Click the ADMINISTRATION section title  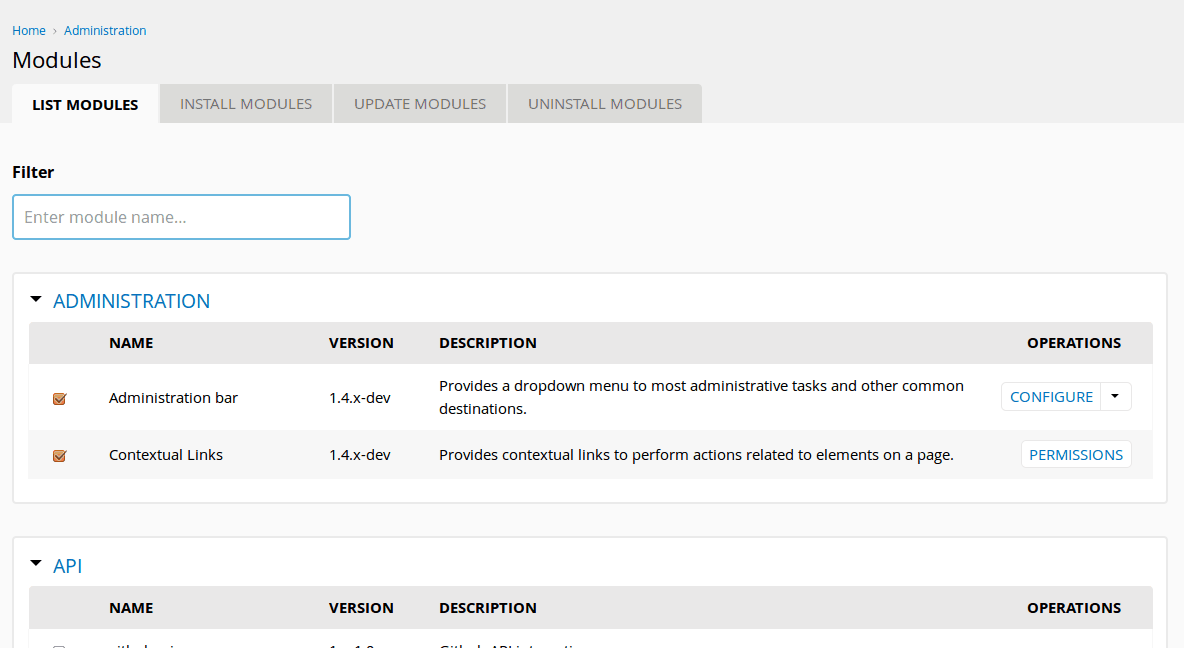pyautogui.click(x=131, y=301)
